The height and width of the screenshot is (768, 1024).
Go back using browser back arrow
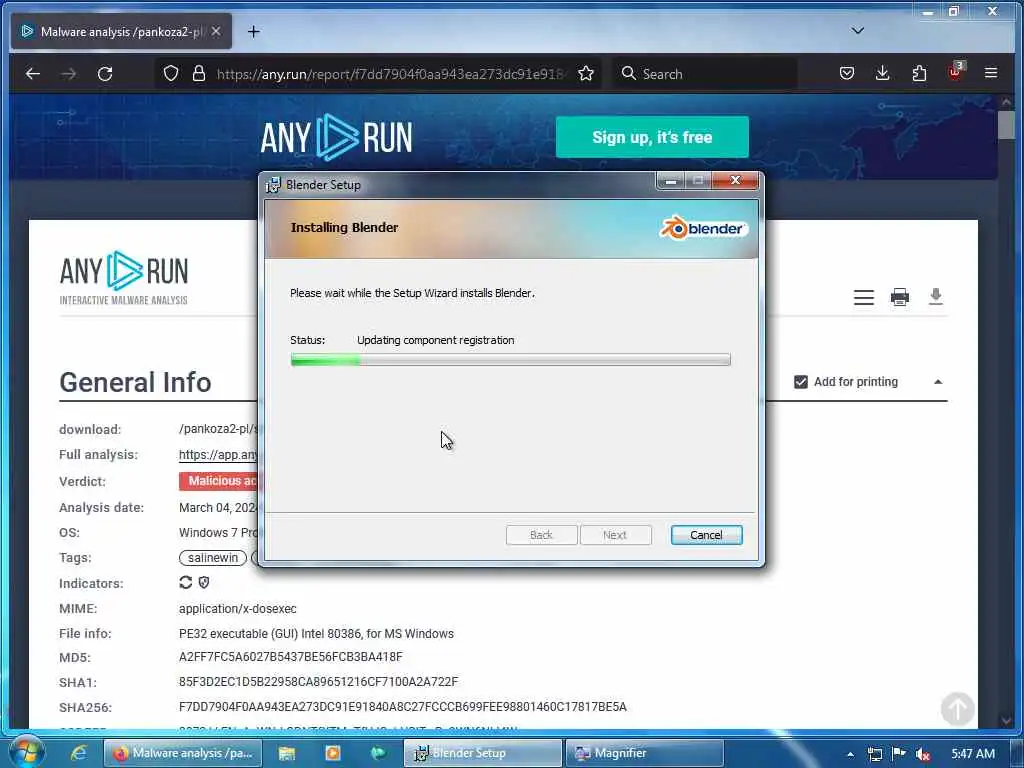point(33,74)
